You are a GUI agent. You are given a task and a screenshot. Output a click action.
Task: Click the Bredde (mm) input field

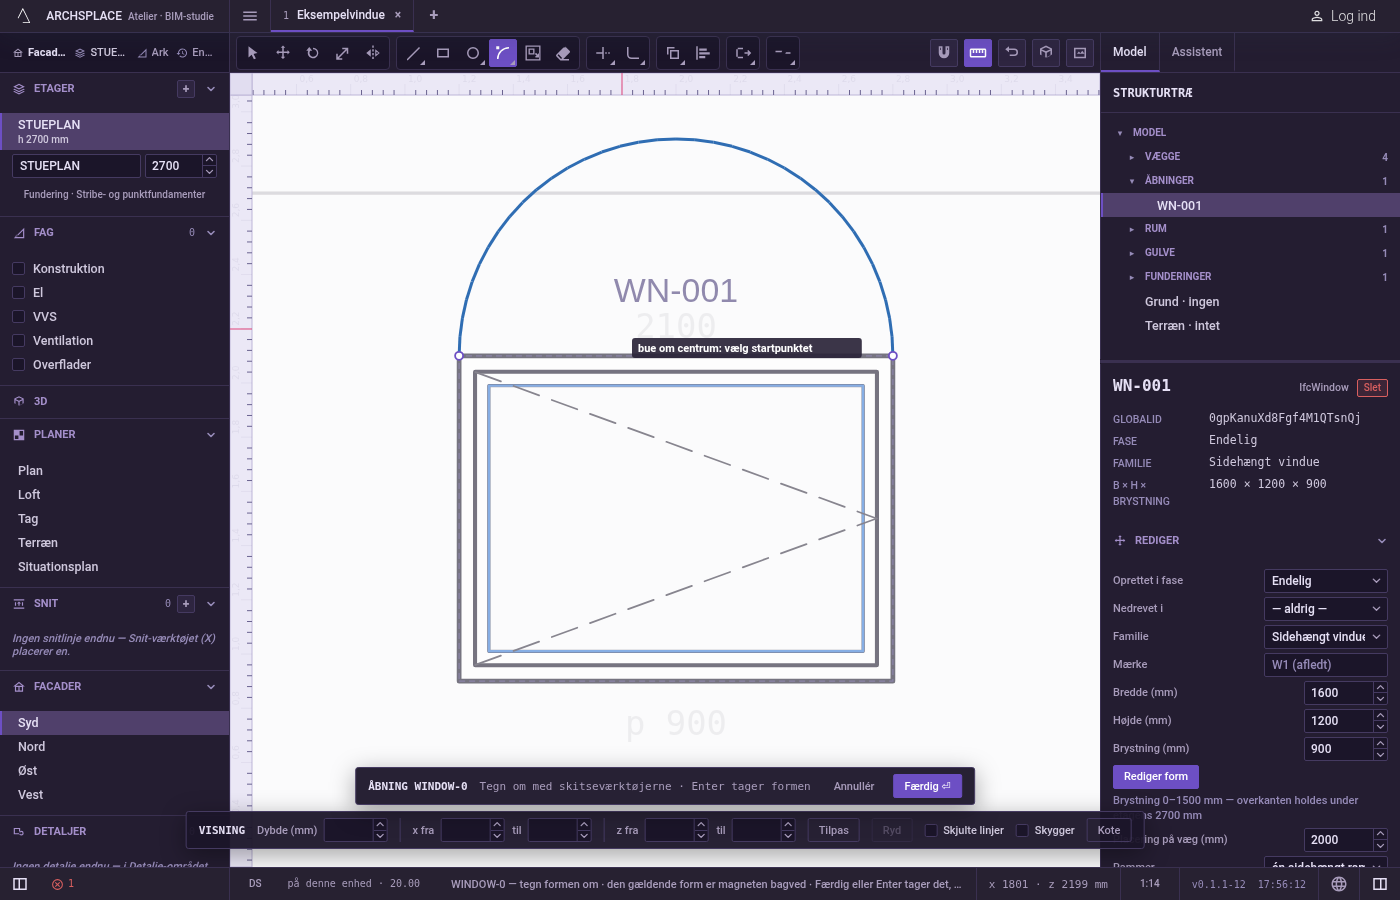[x=1339, y=693]
